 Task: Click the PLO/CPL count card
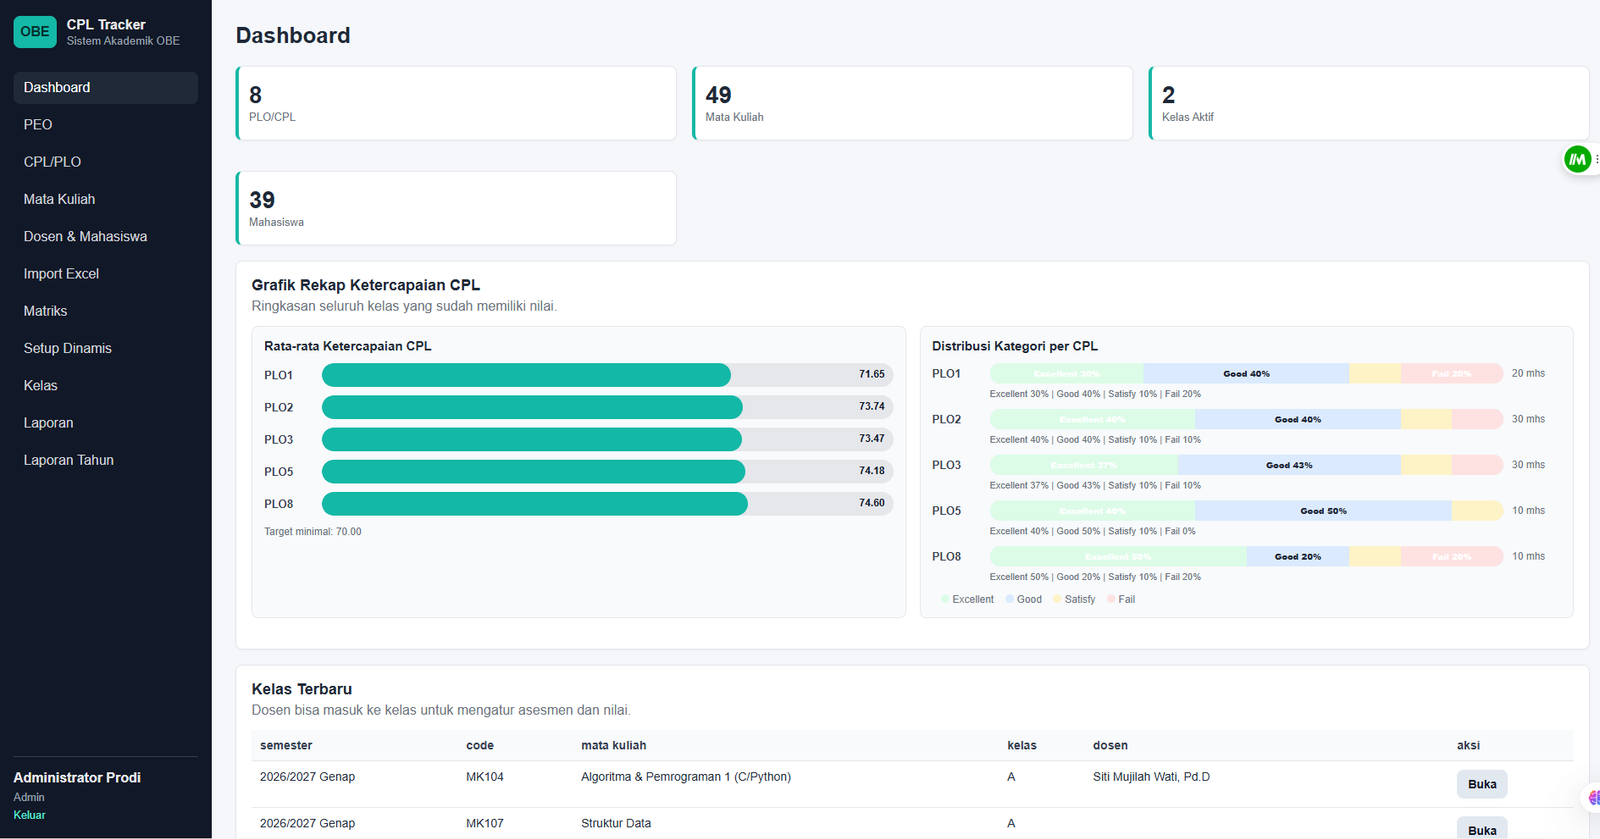coord(456,103)
